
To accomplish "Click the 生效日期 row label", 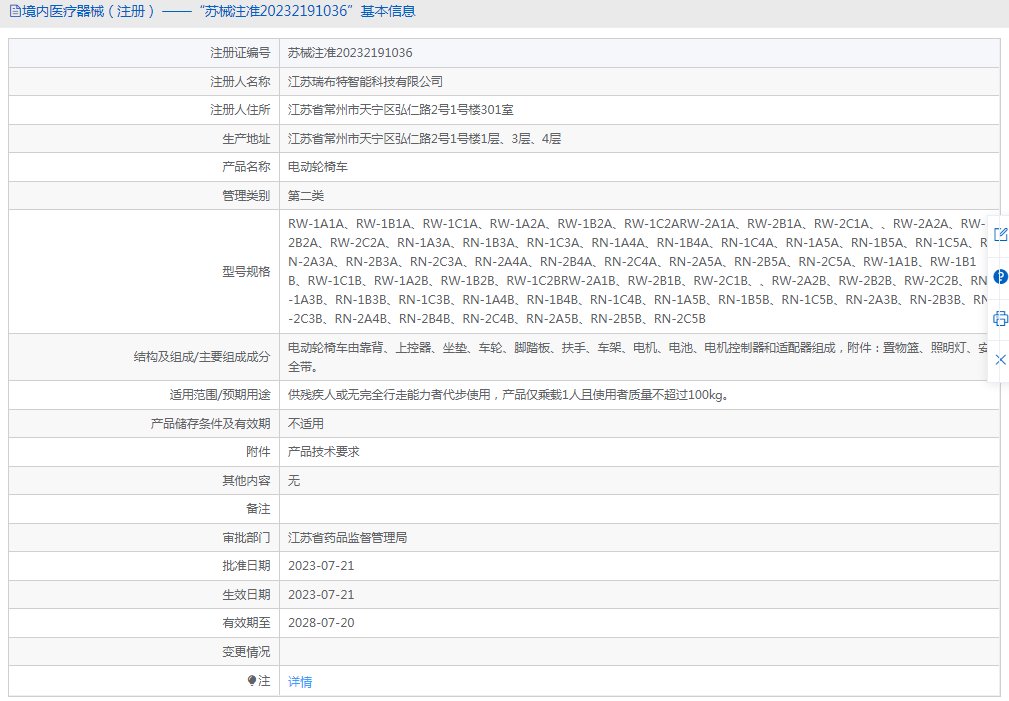I will [246, 595].
